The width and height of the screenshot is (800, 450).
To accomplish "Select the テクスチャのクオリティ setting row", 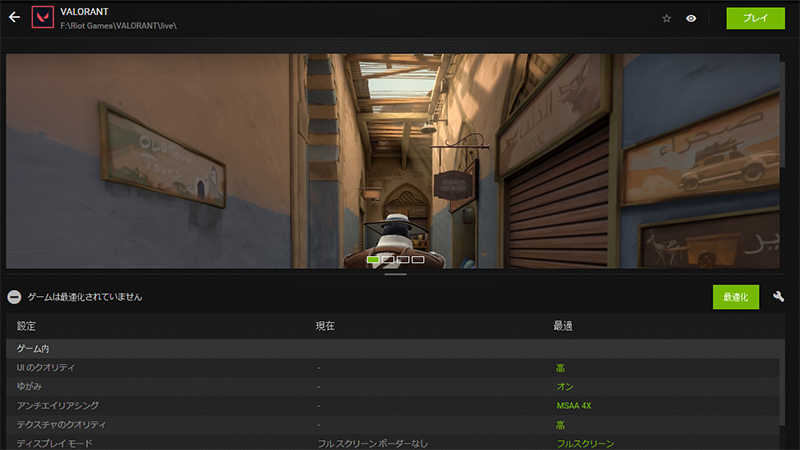I will [392, 424].
